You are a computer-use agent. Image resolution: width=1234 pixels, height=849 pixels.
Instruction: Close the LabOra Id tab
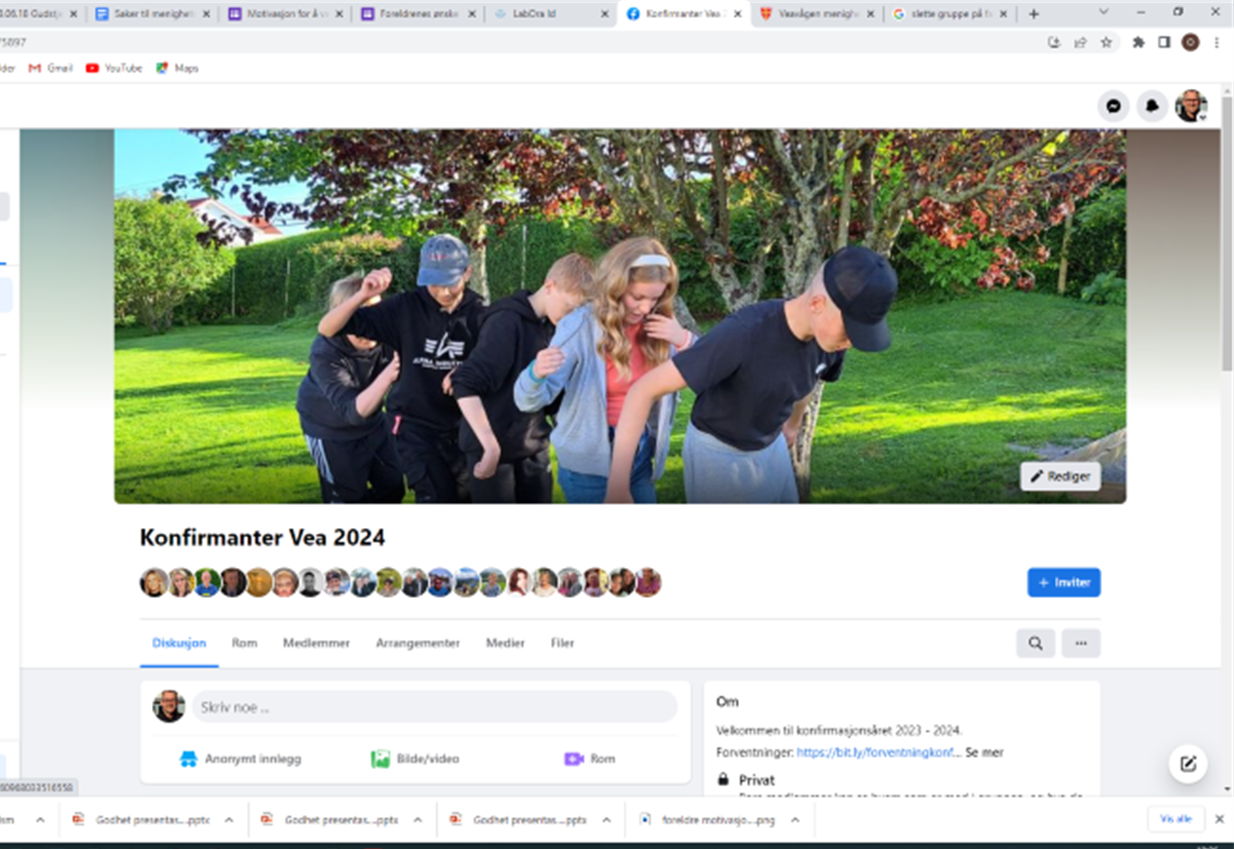[605, 14]
